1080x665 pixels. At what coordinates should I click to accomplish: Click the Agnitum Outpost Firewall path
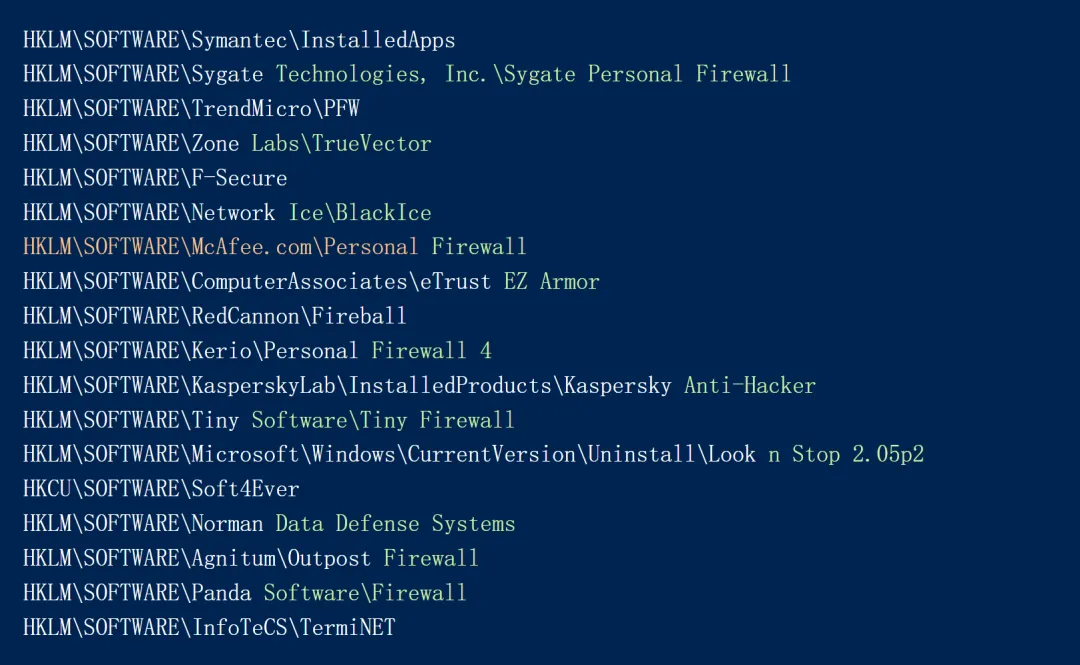251,558
